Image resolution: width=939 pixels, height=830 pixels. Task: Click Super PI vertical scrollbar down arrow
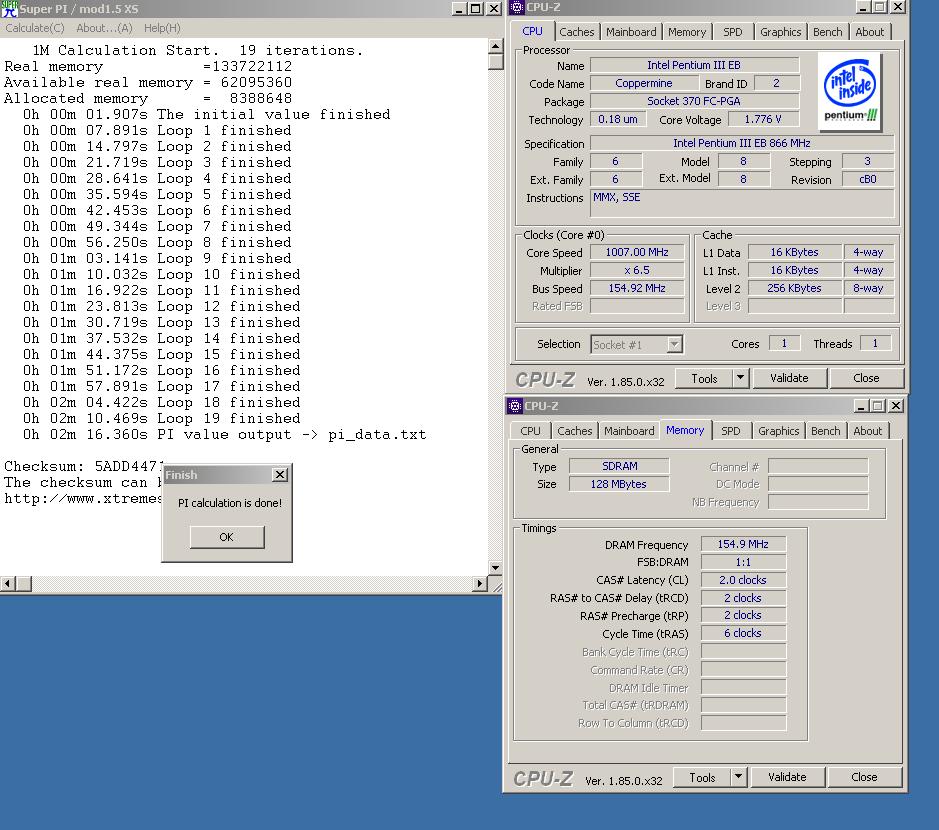pyautogui.click(x=495, y=568)
